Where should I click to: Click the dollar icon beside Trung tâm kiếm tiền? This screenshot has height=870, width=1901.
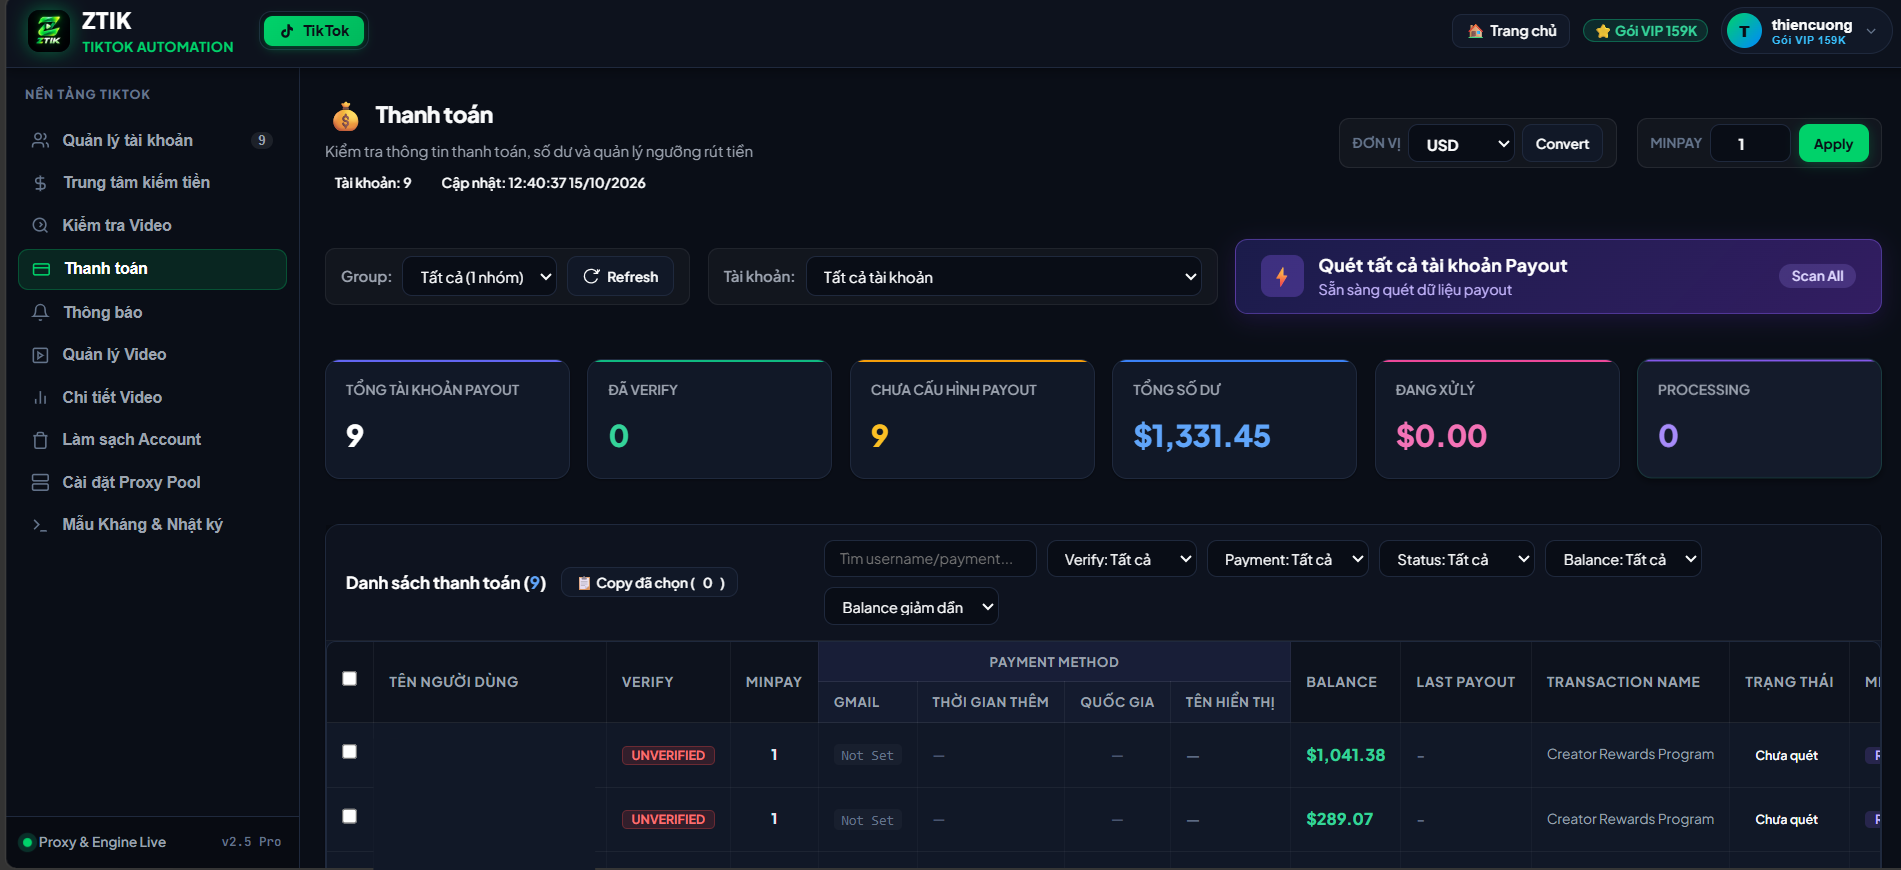coord(40,183)
